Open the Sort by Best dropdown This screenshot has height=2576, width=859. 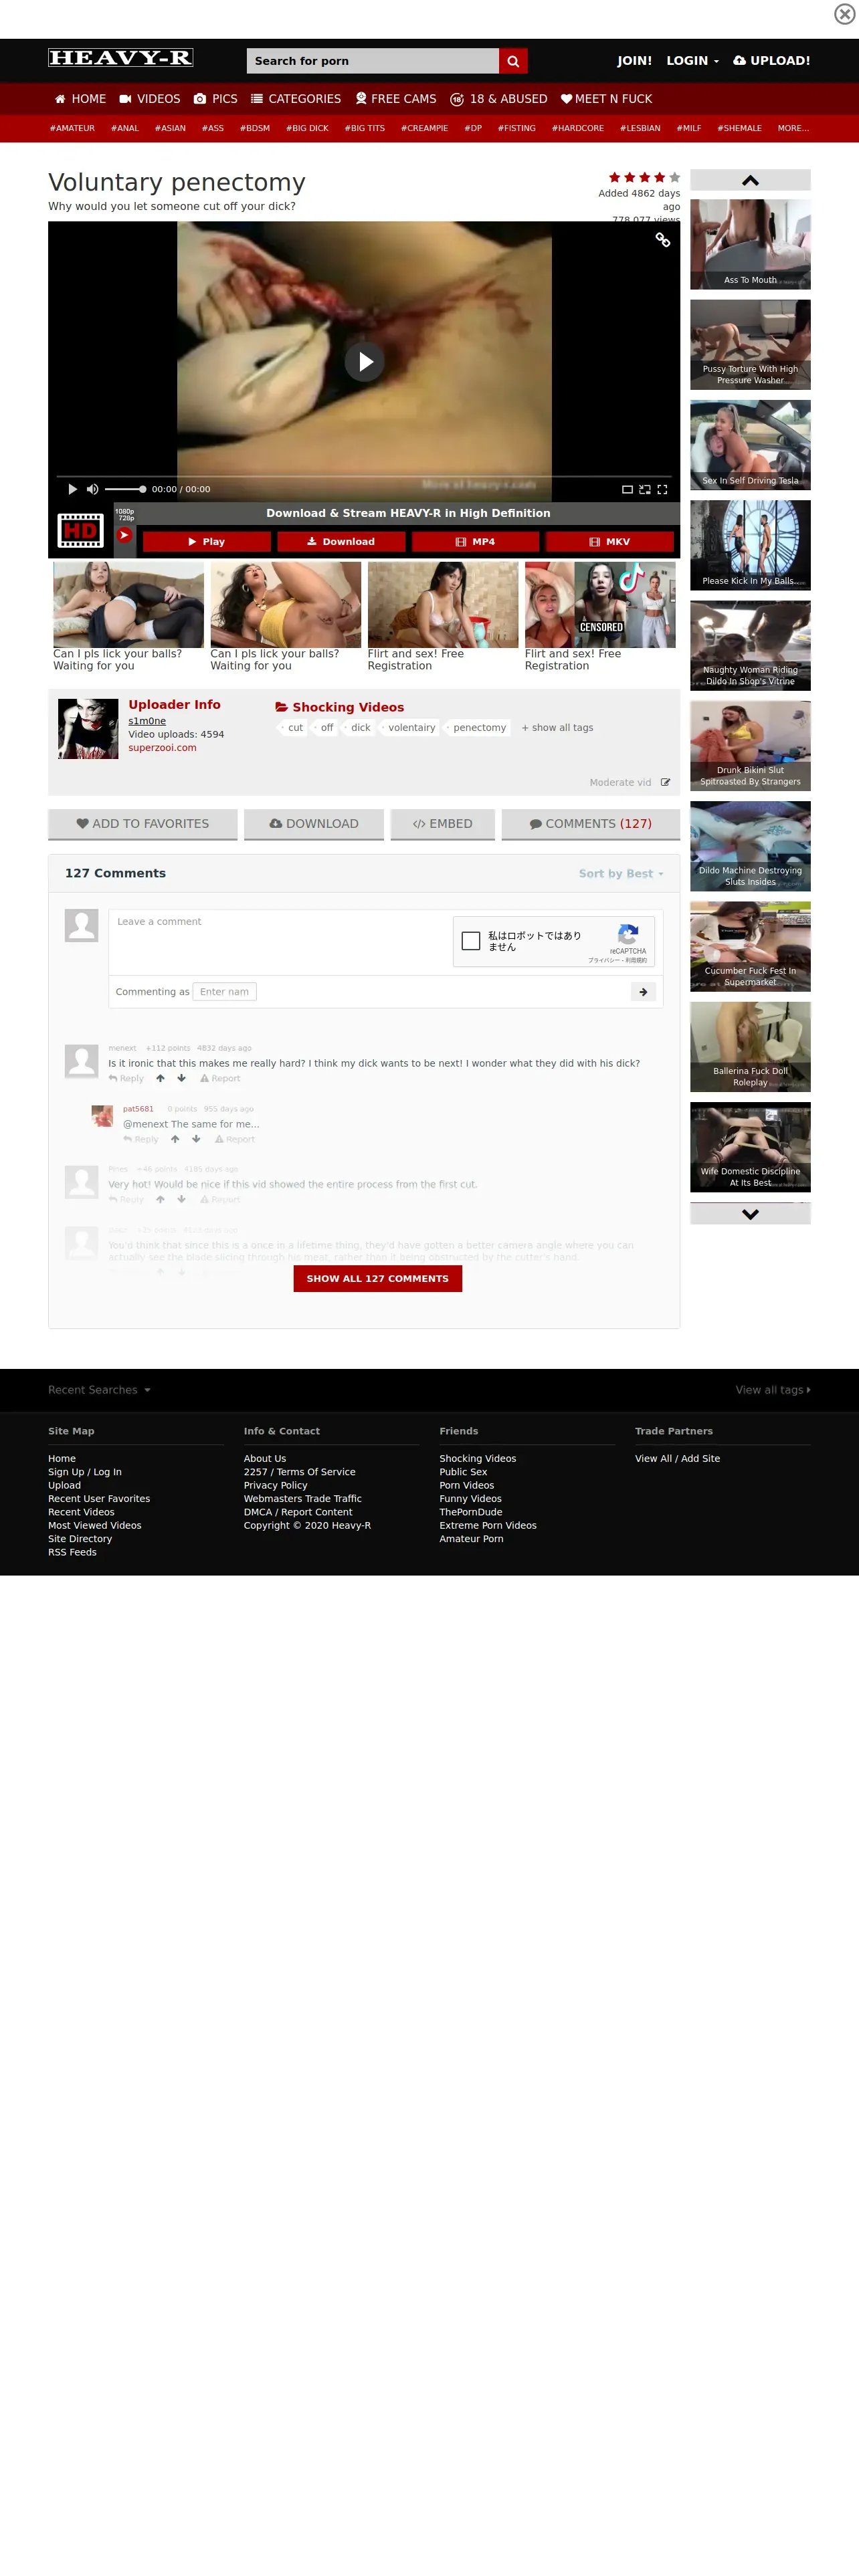621,874
